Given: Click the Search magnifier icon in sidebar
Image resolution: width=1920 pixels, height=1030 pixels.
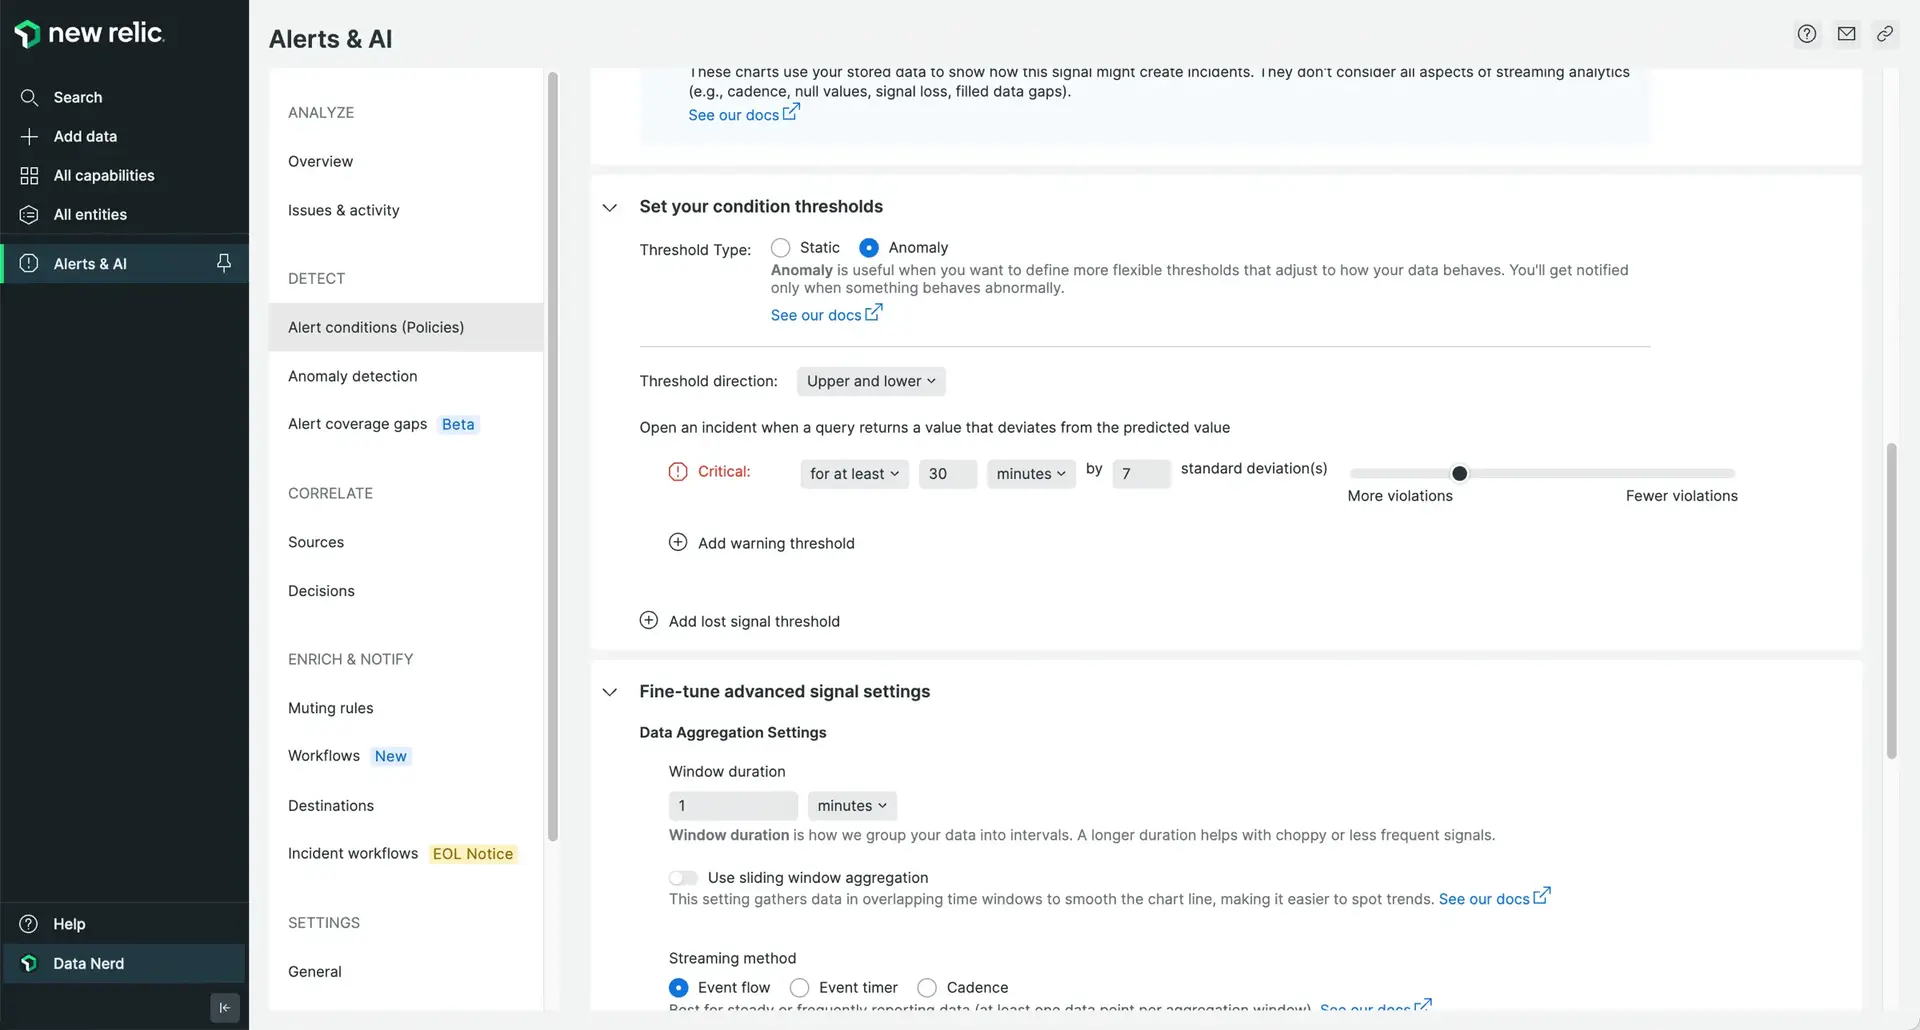Looking at the screenshot, I should (29, 97).
